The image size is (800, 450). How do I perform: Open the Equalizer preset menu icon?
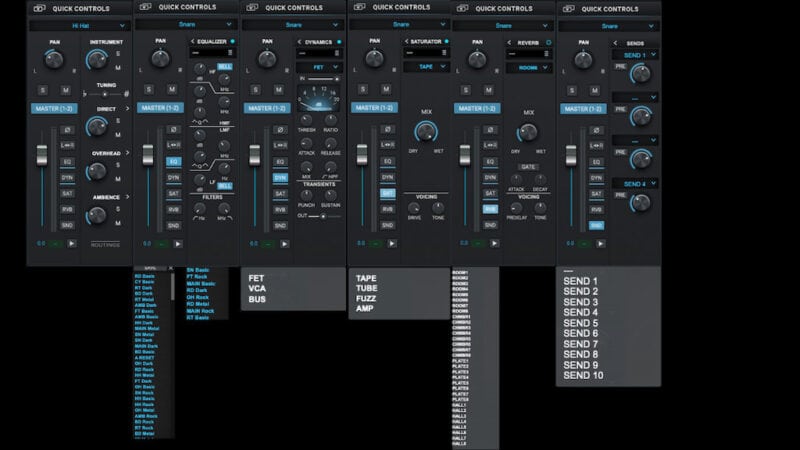pyautogui.click(x=230, y=53)
